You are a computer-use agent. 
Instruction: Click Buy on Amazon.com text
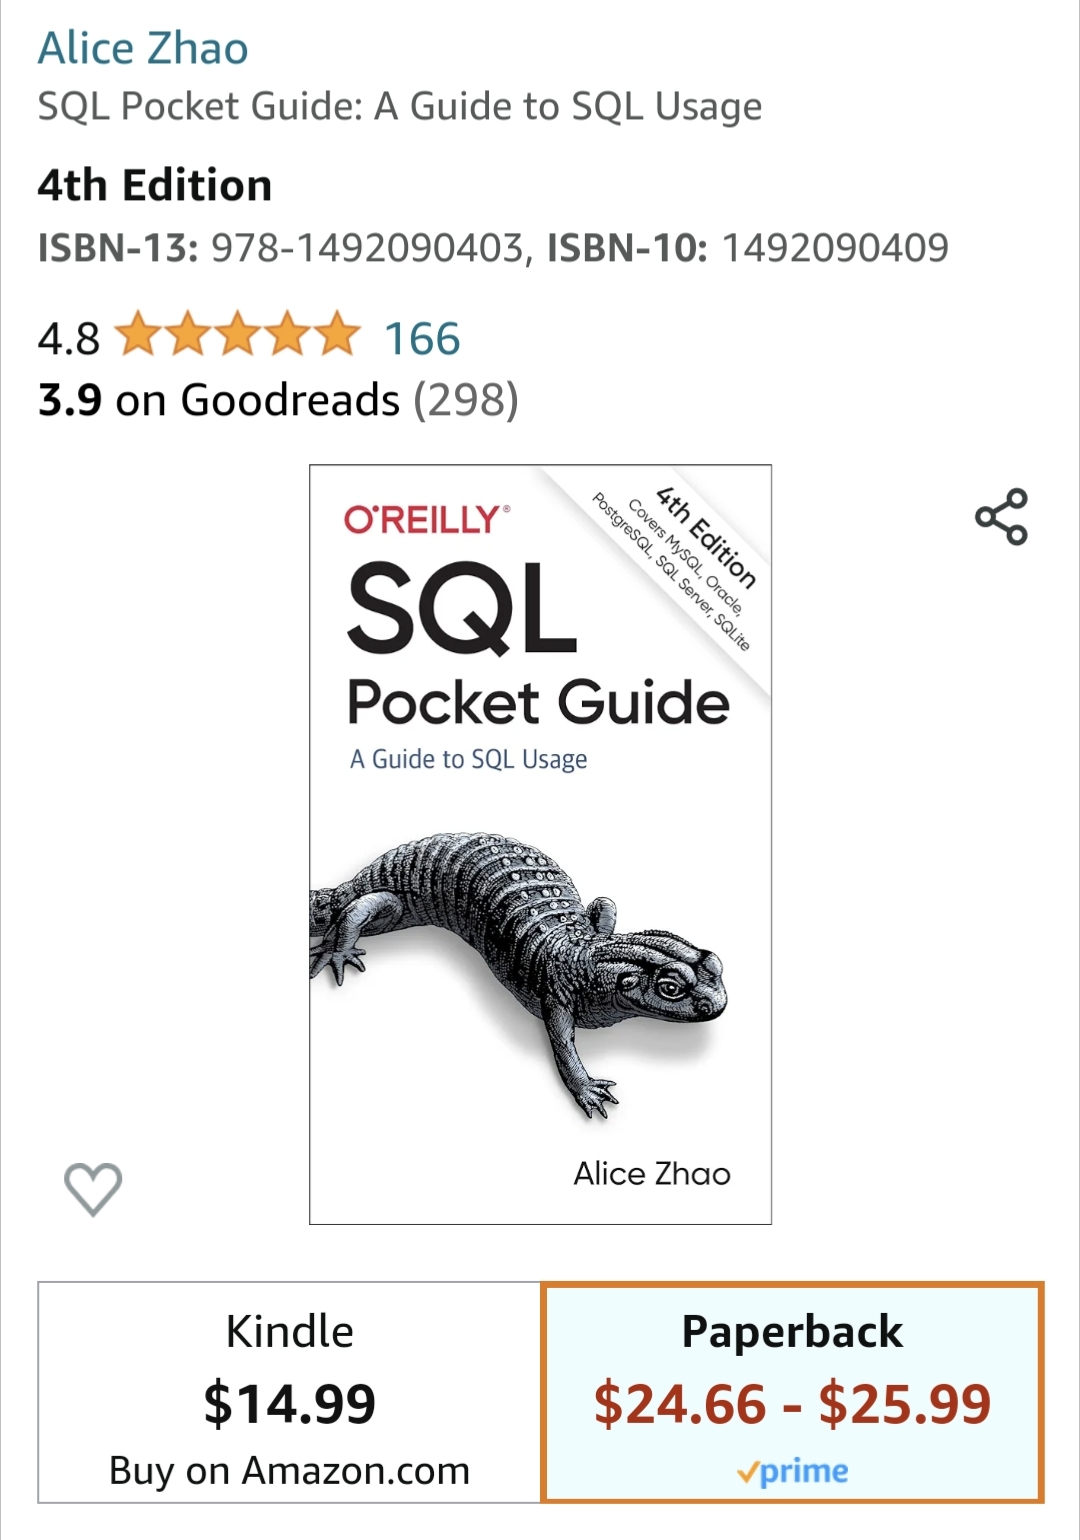coord(289,1471)
